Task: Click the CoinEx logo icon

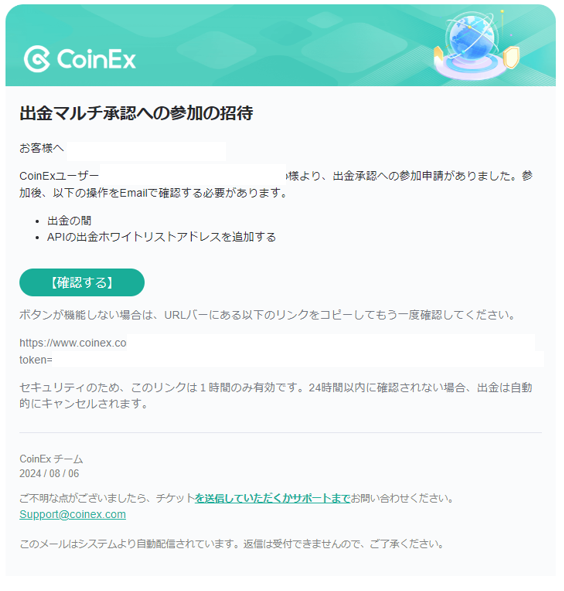Action: click(x=37, y=59)
